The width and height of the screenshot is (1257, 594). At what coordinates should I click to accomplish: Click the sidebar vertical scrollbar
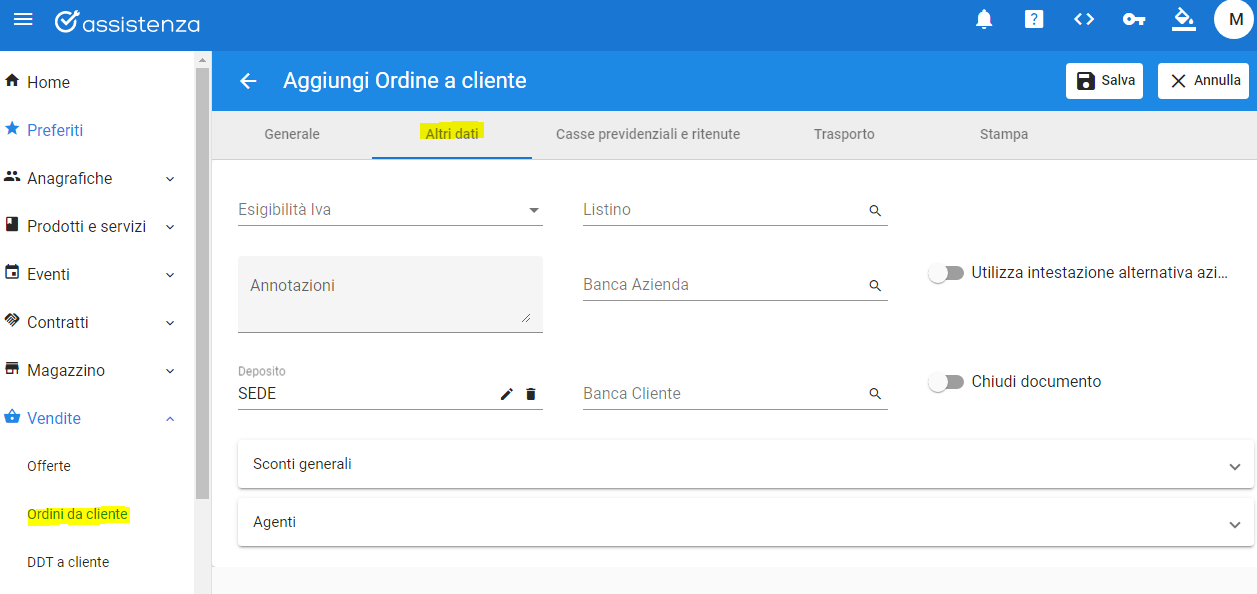[202, 283]
